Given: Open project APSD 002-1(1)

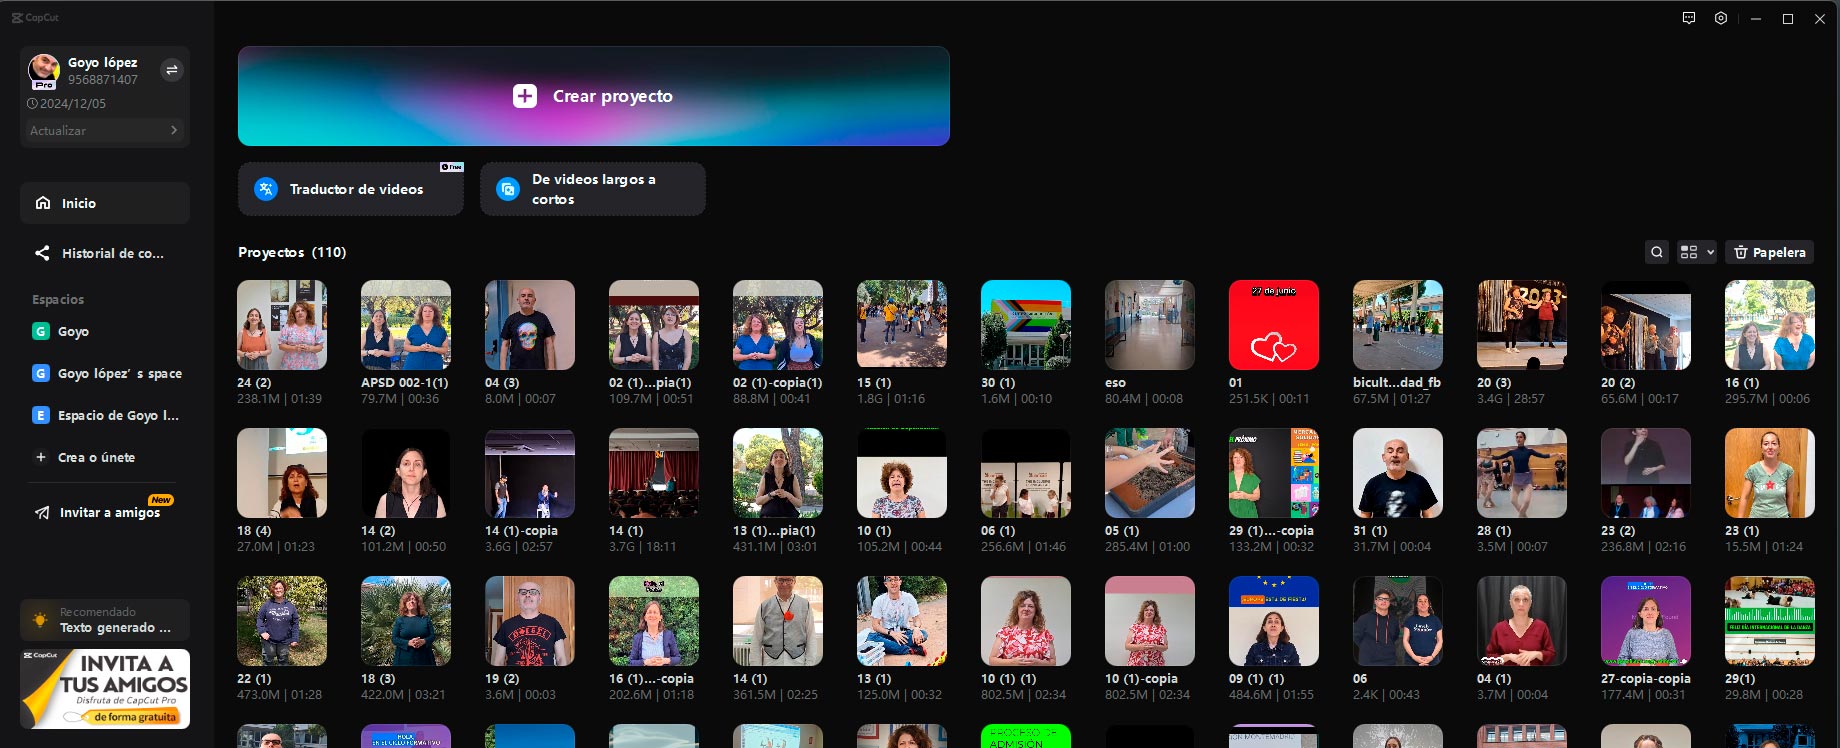Looking at the screenshot, I should [406, 325].
